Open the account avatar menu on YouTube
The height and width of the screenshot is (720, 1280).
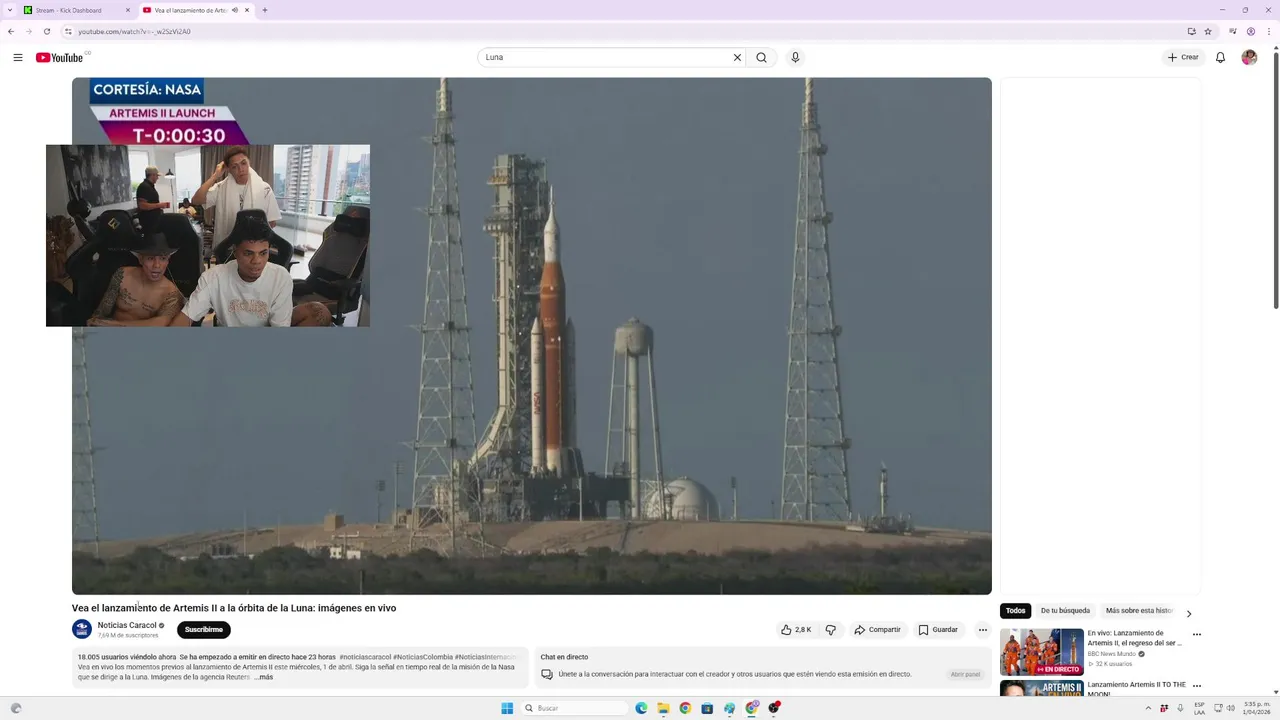(1249, 57)
